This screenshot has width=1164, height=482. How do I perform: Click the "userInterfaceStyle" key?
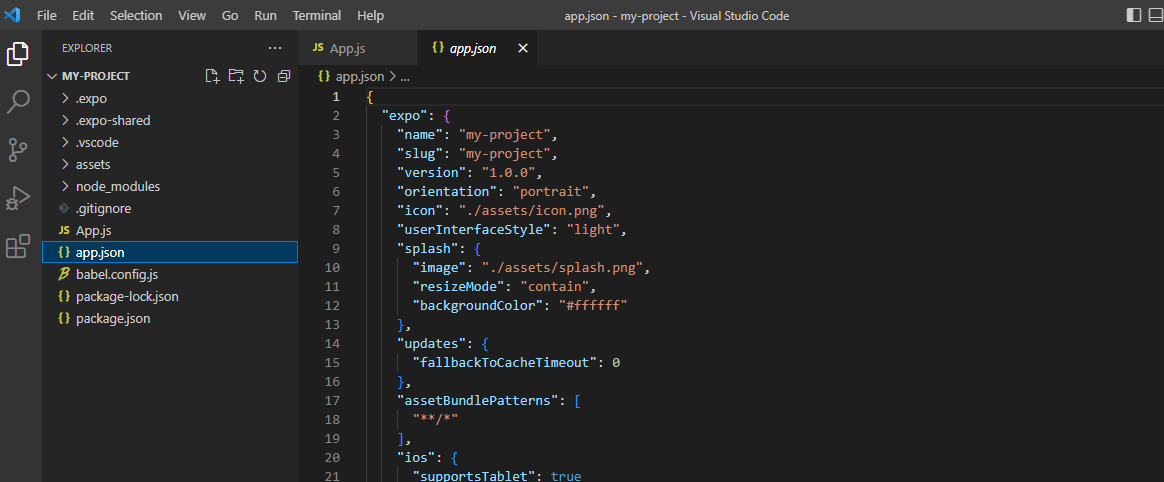pos(474,229)
